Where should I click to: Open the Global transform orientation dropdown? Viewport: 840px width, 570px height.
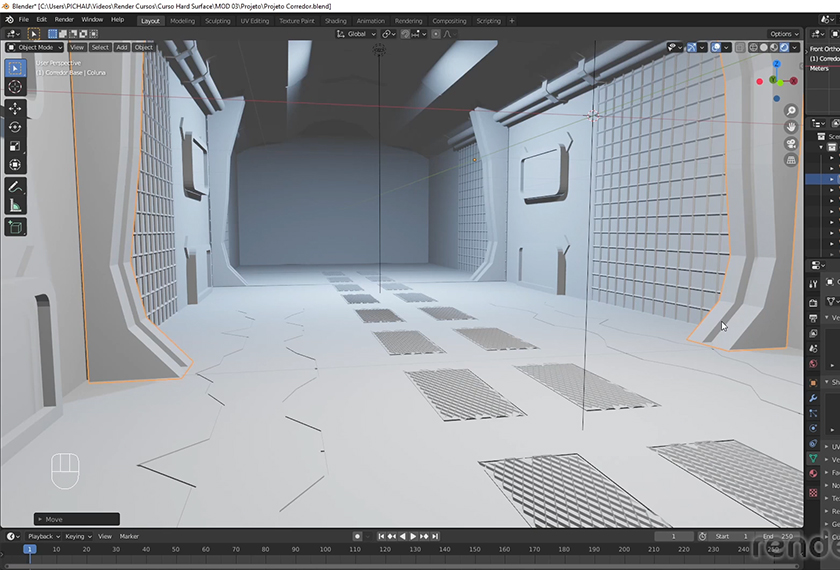356,34
